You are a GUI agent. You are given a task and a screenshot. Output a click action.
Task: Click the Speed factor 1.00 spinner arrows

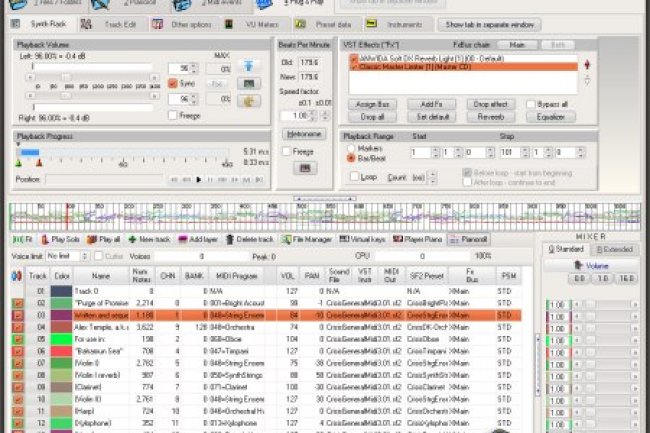(x=313, y=116)
